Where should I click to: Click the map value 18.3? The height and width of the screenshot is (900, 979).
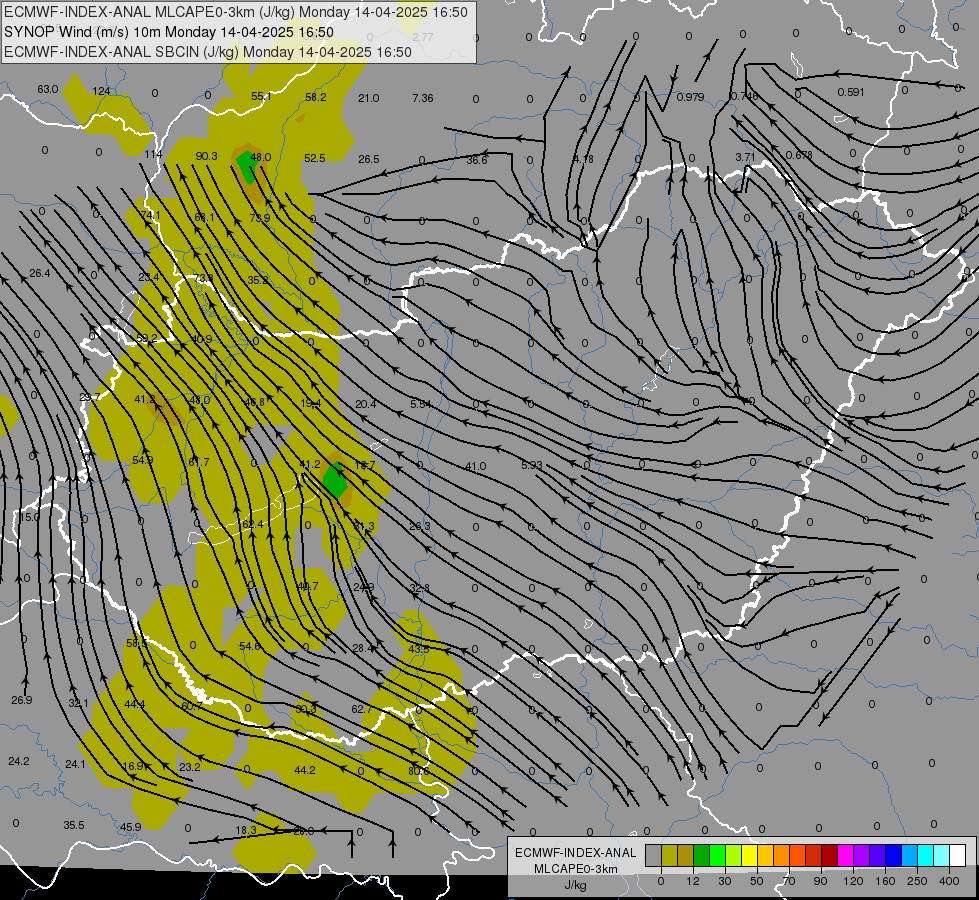(x=246, y=830)
